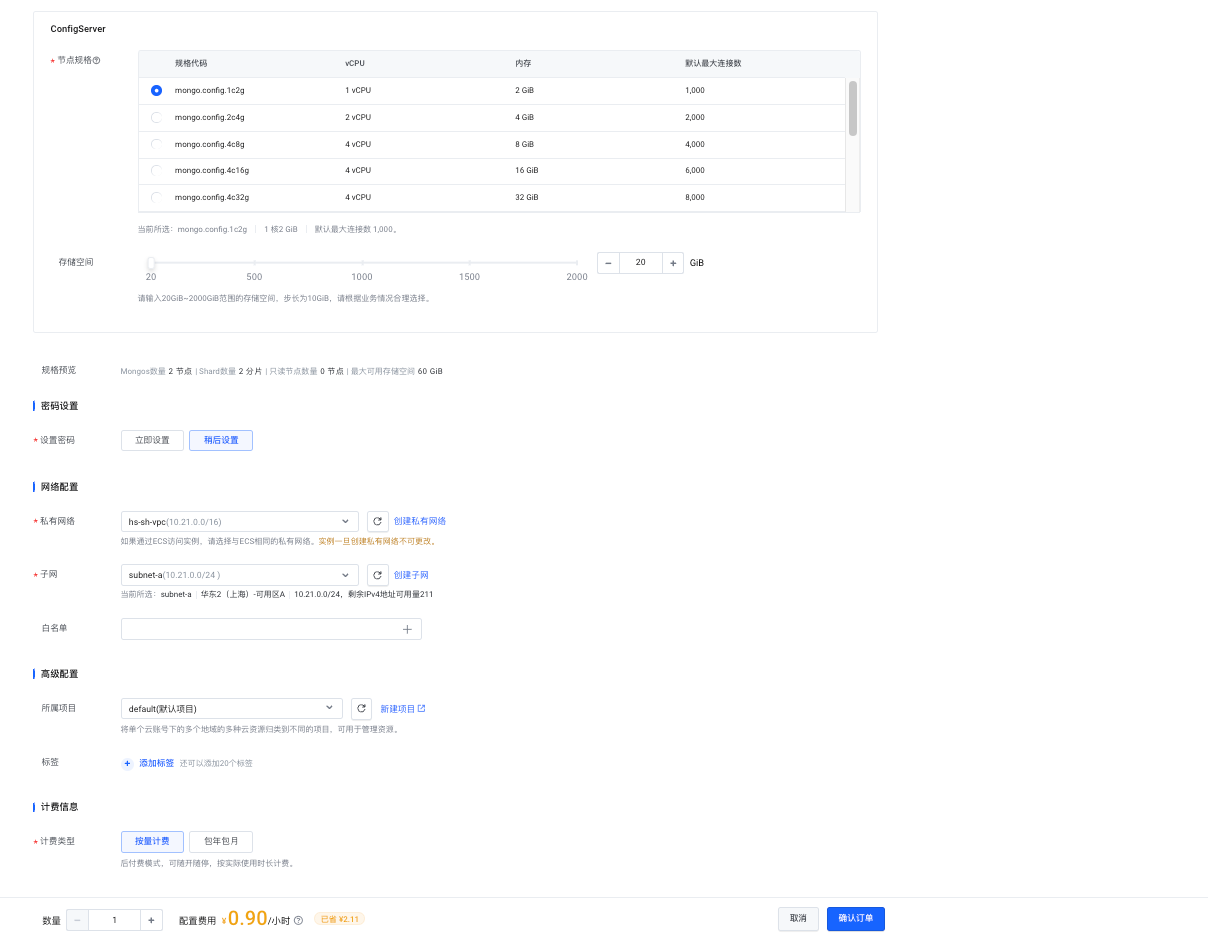Open the 子网 selection dropdown

[x=239, y=575]
